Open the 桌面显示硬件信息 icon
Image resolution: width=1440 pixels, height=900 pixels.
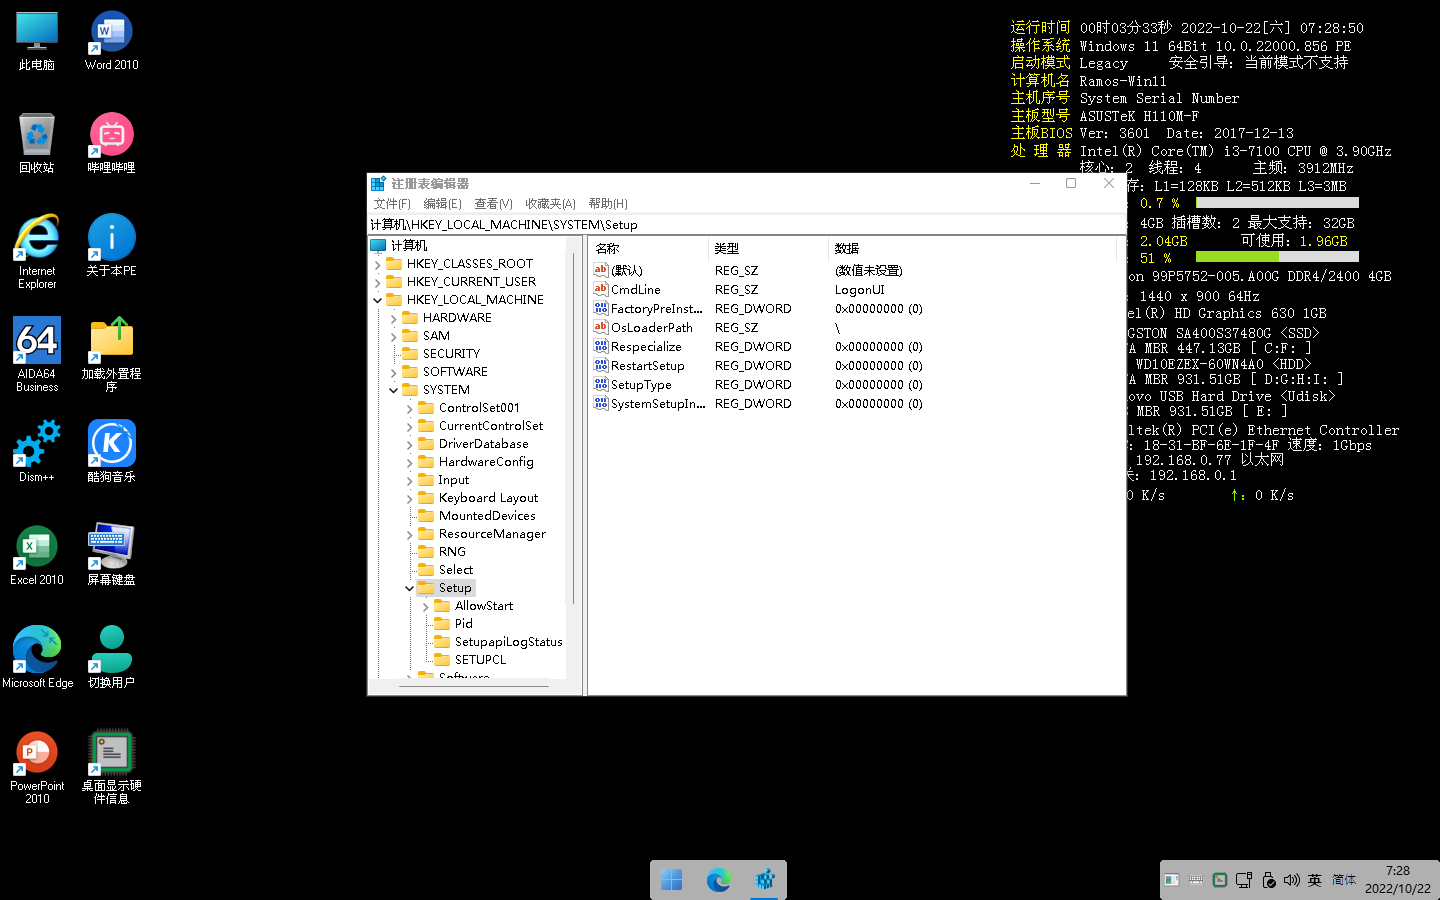(111, 767)
